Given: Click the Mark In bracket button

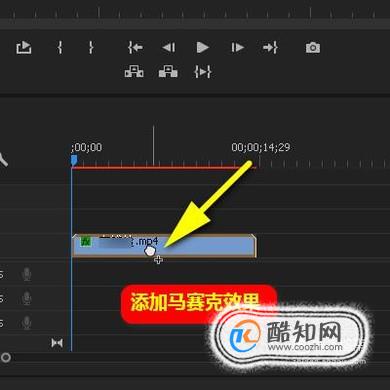Looking at the screenshot, I should click(x=60, y=47).
